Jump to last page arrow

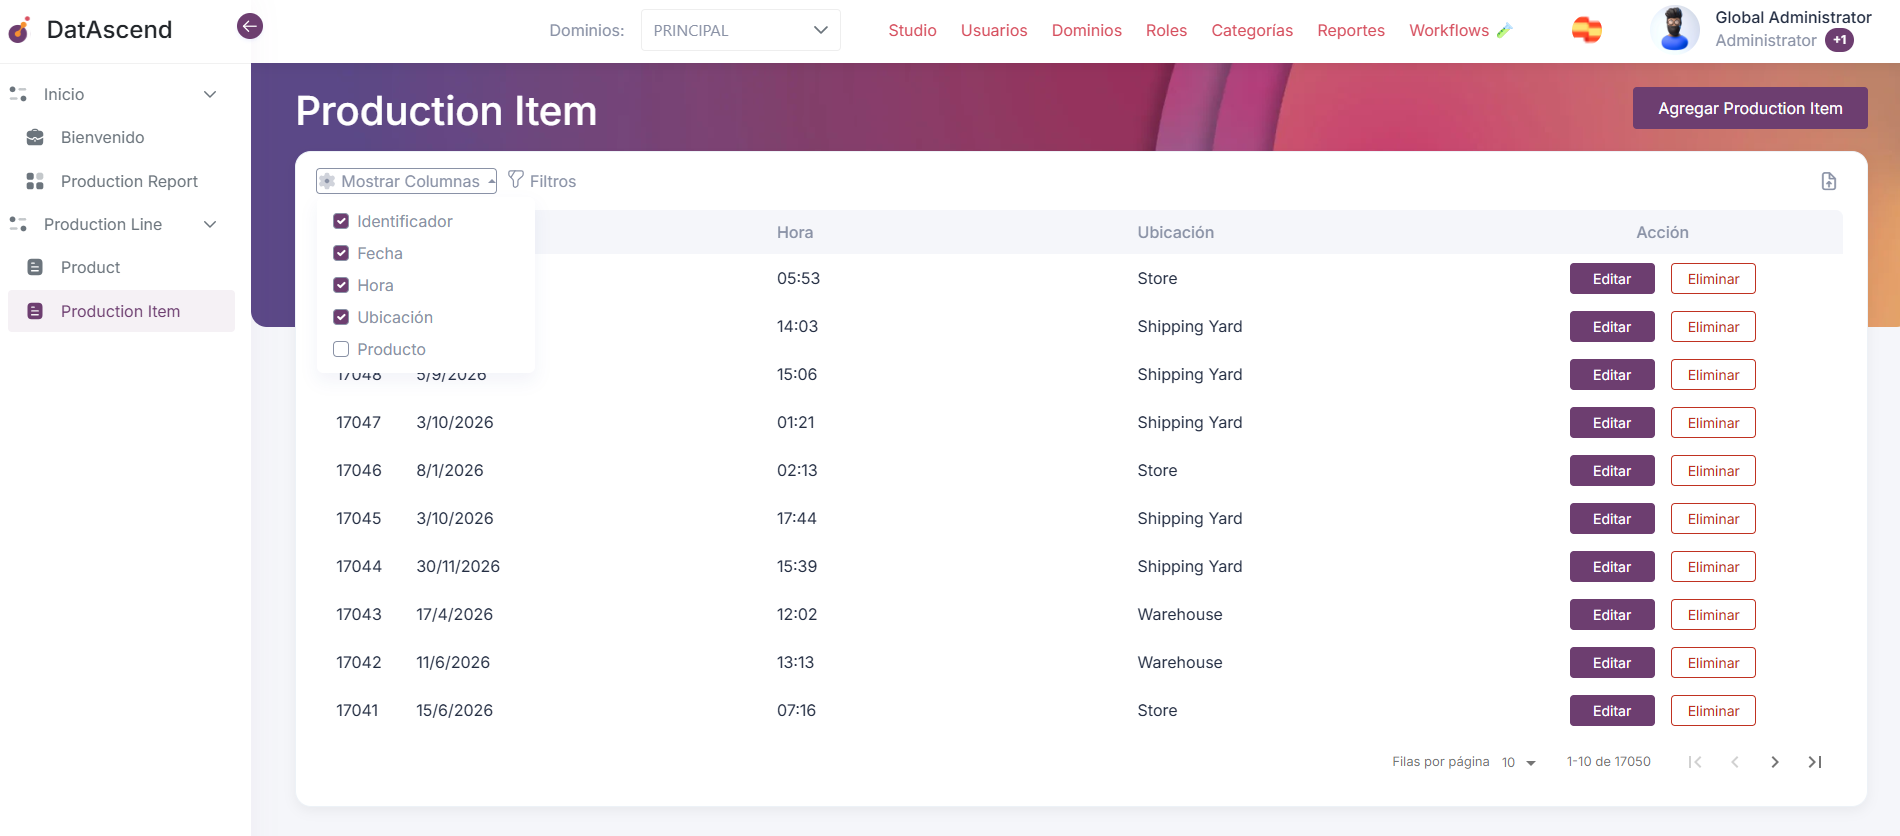point(1814,762)
